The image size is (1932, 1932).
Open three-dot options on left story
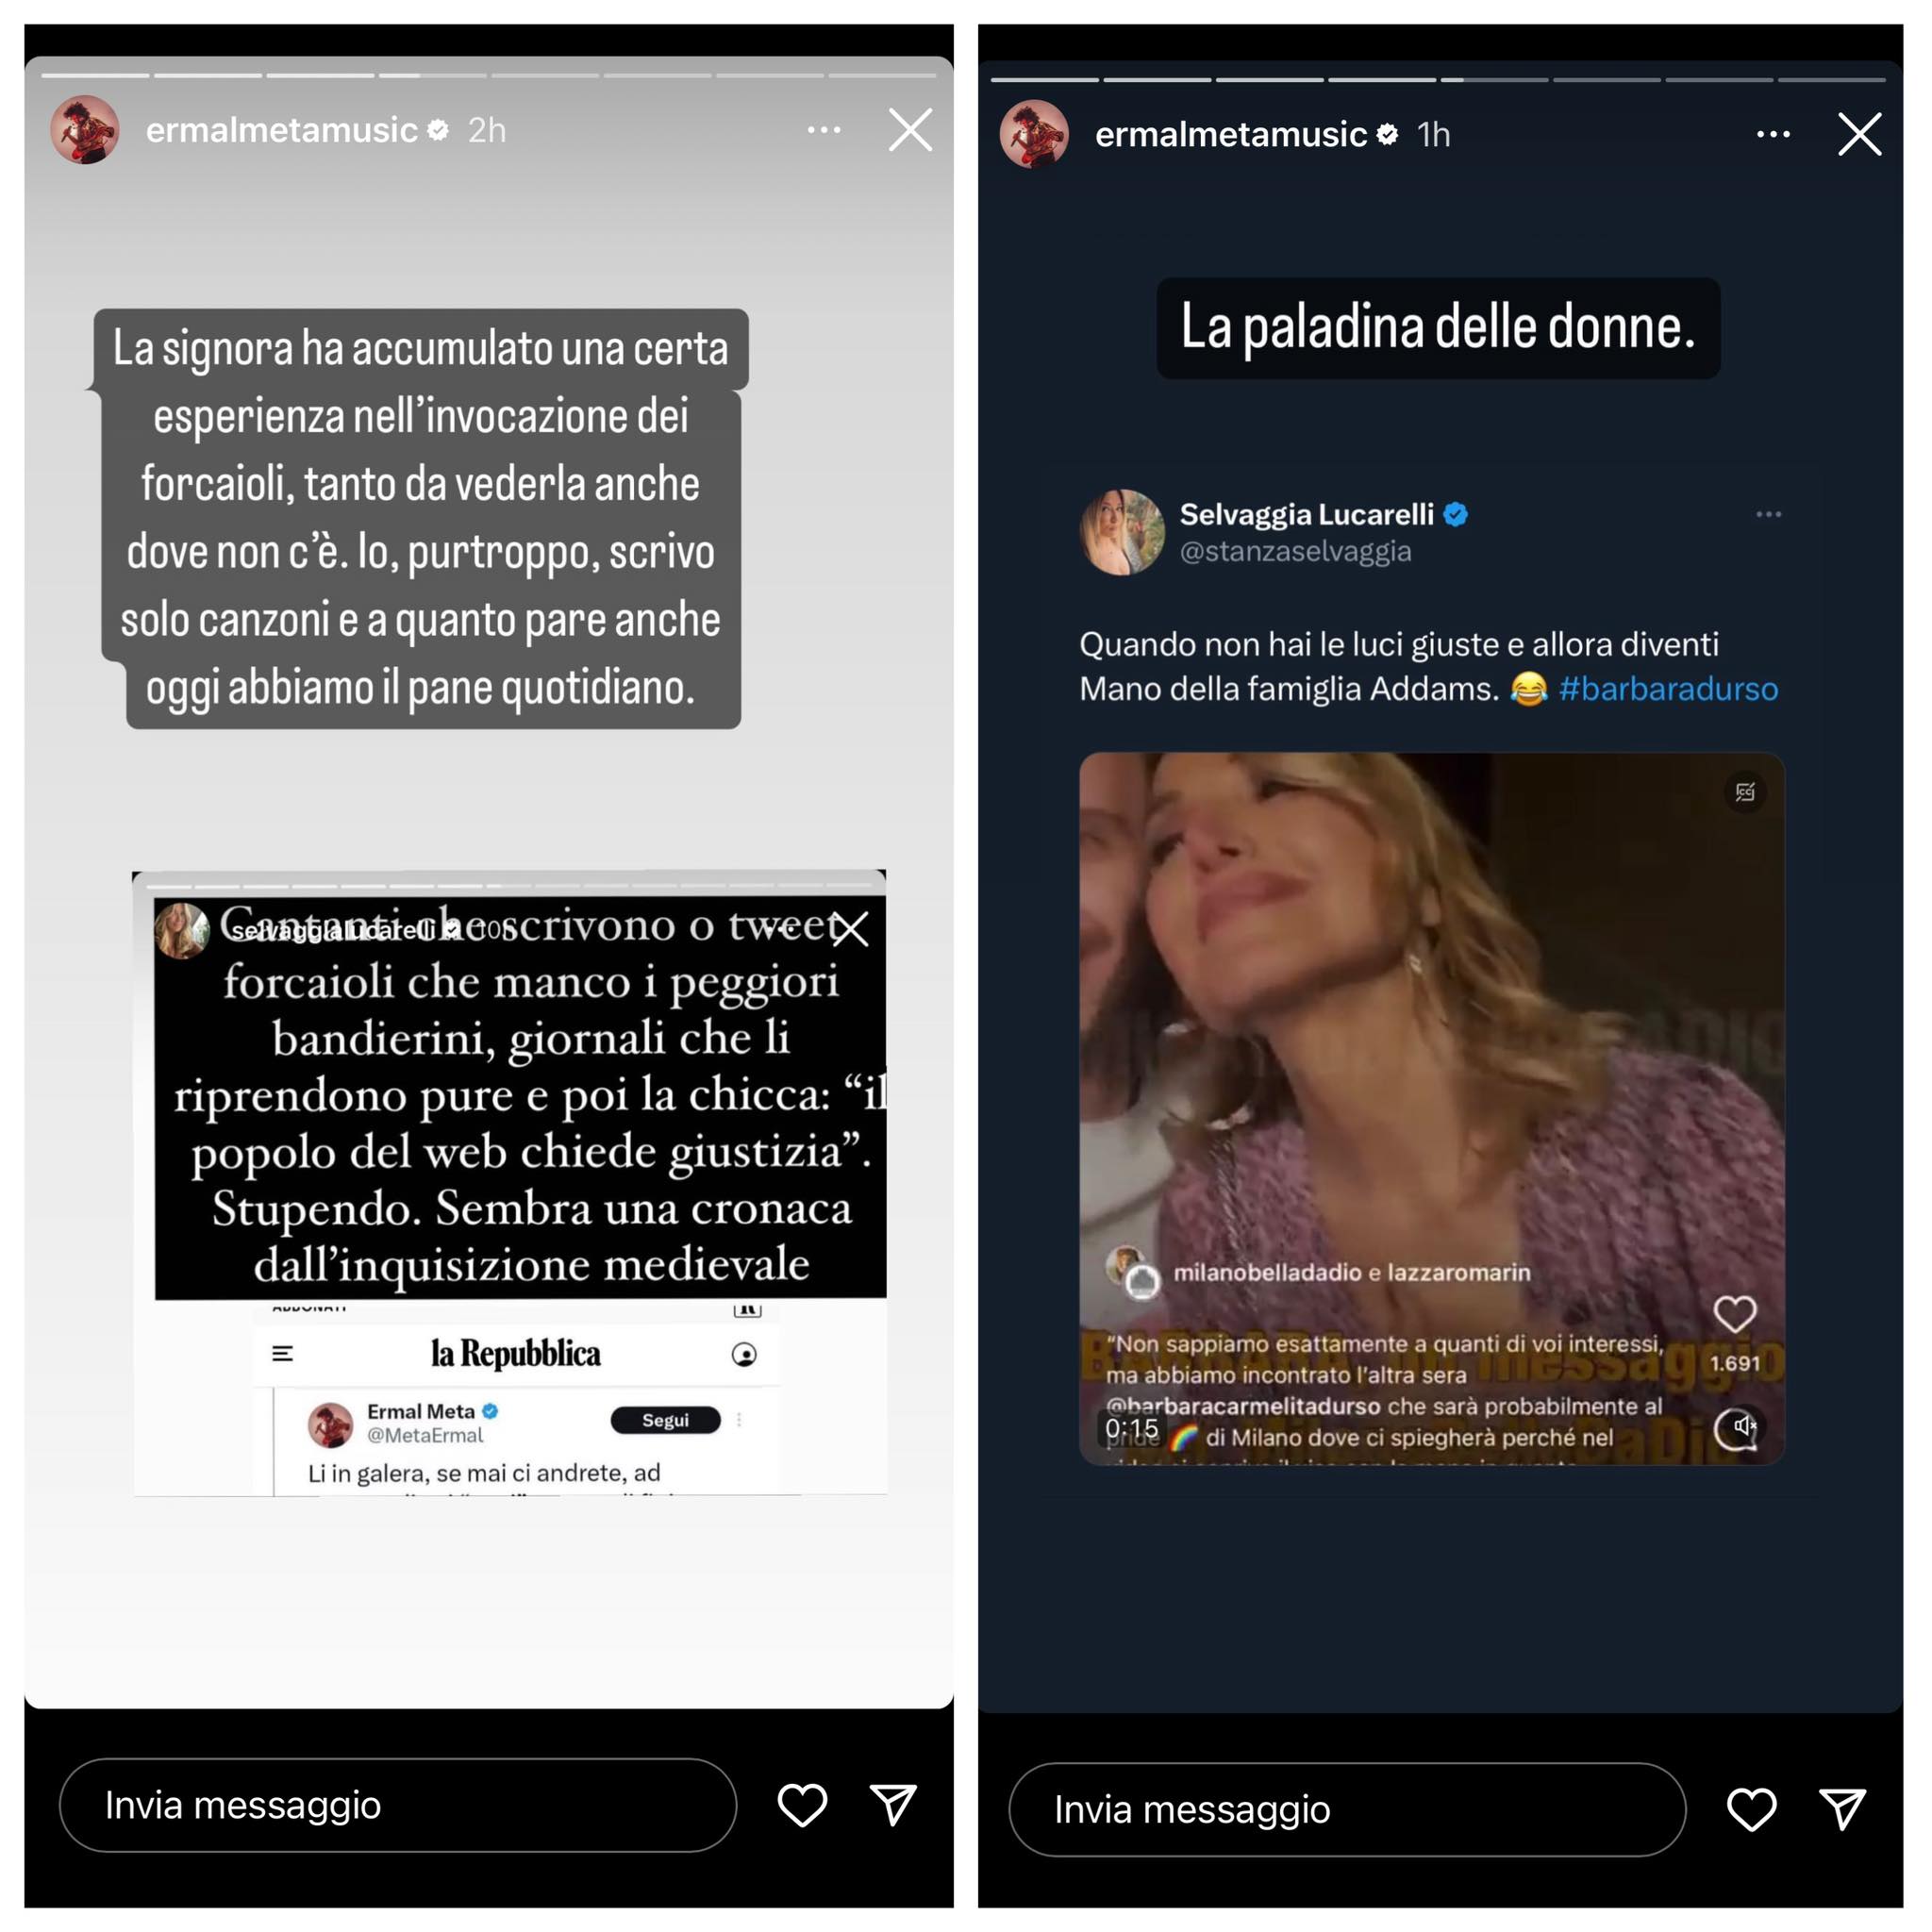point(824,130)
